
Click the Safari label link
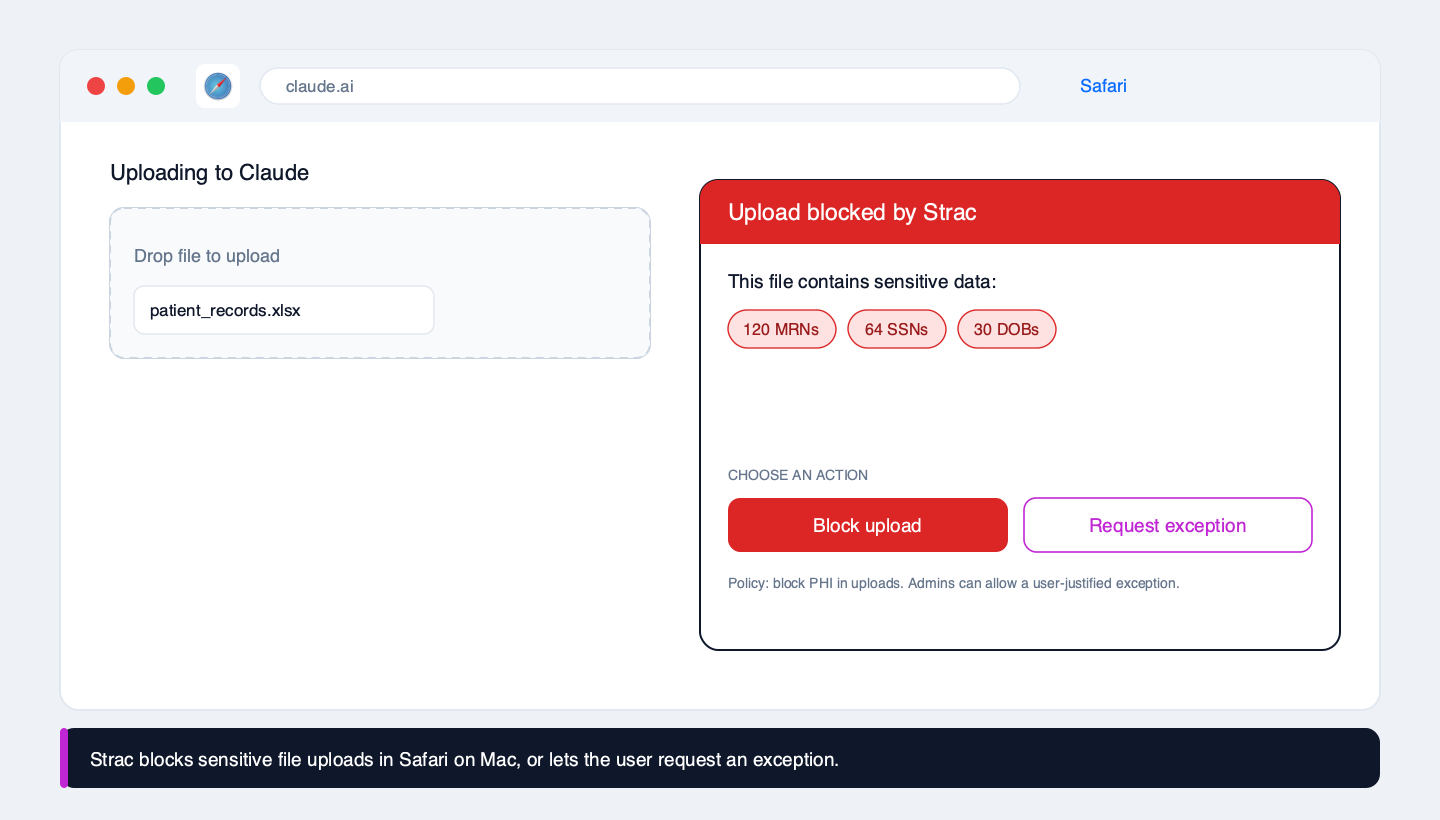tap(1103, 86)
